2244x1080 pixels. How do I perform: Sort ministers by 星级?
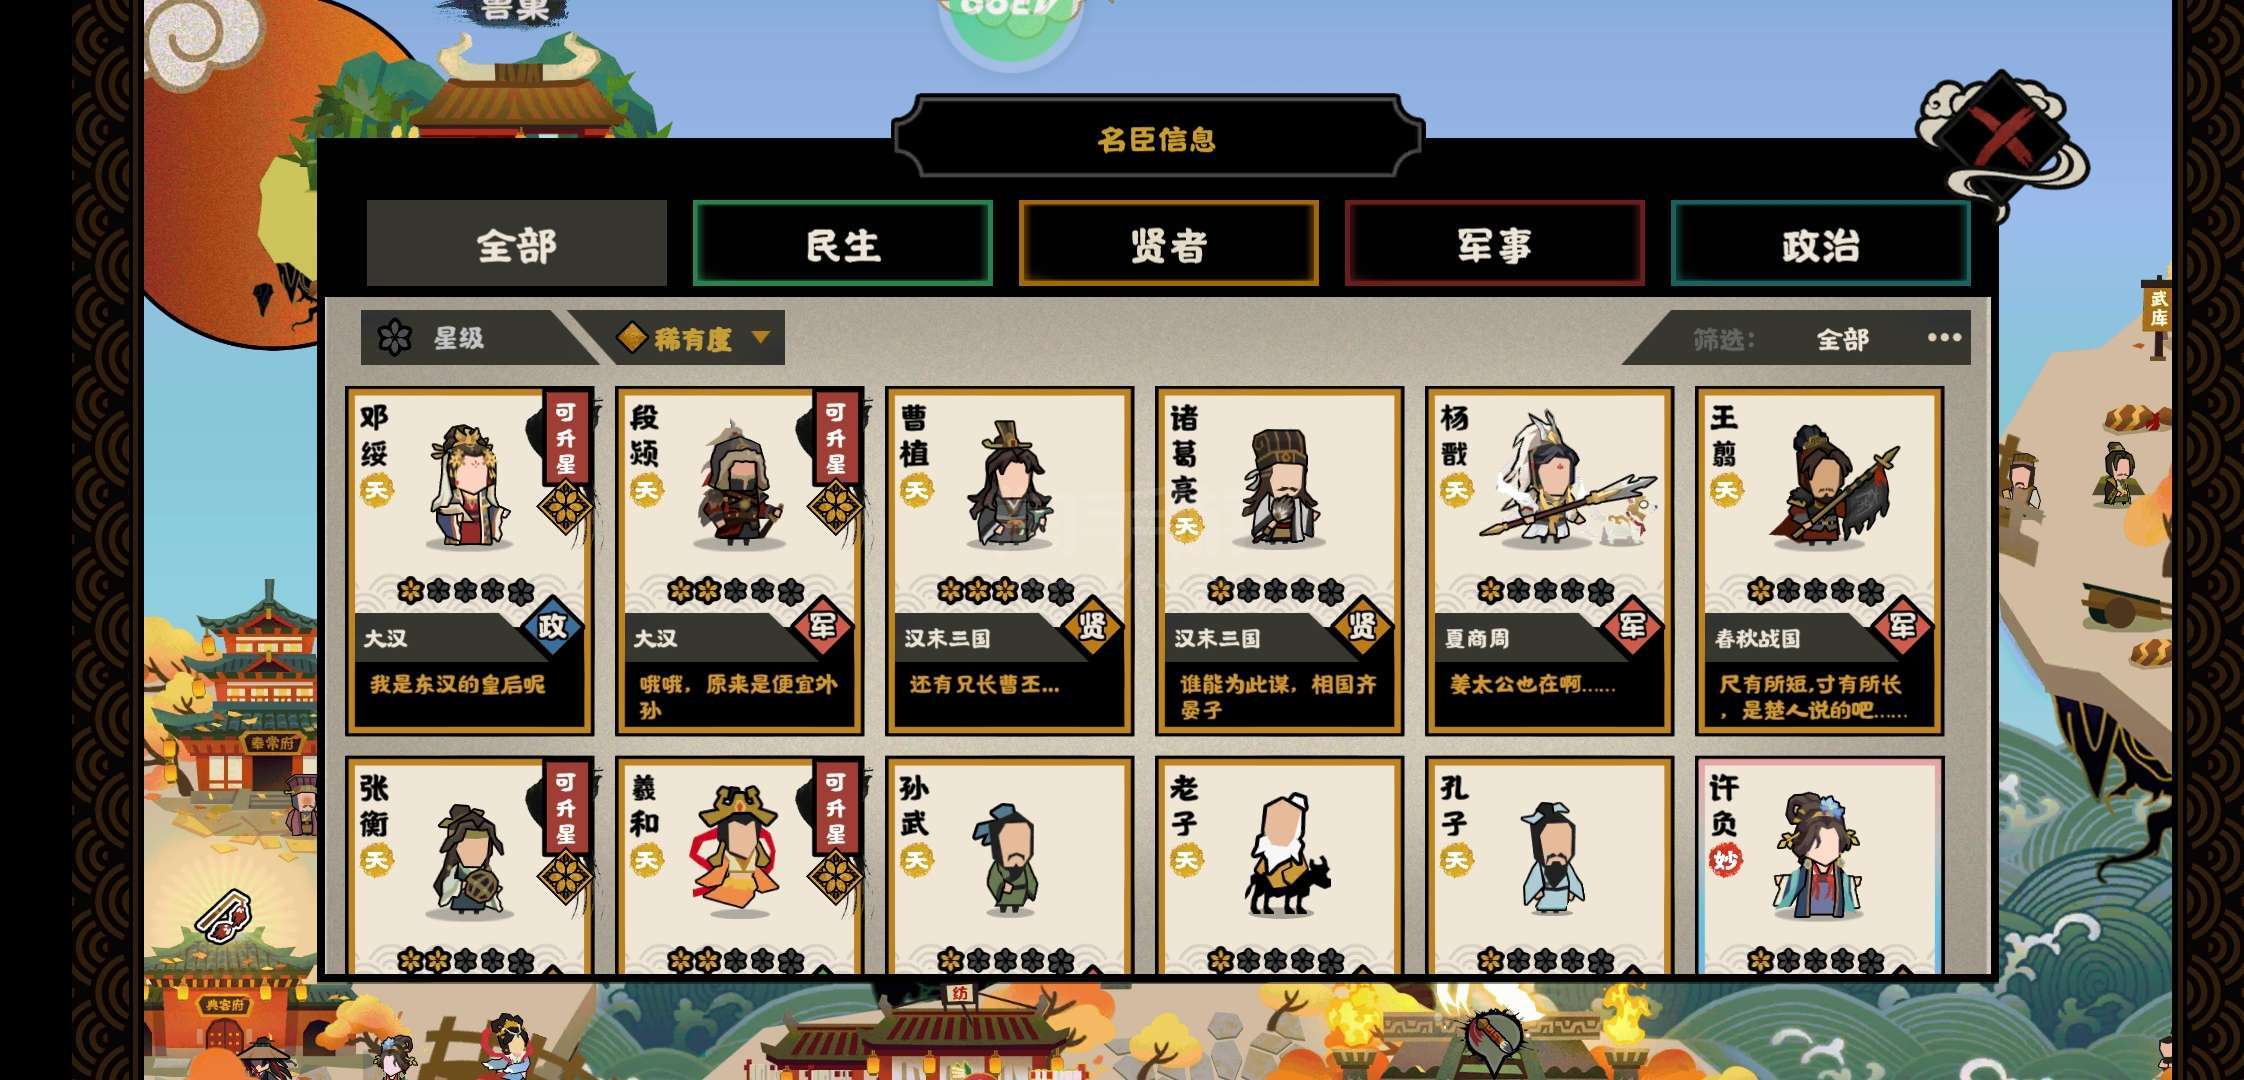(460, 338)
